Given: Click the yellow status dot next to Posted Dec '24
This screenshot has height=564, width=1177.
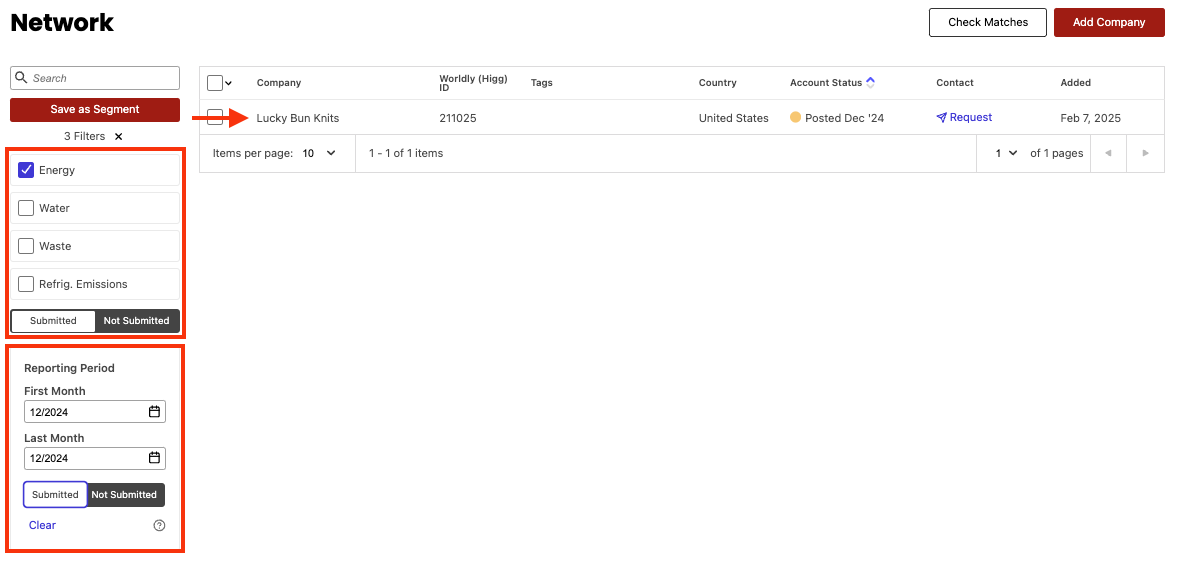Looking at the screenshot, I should pyautogui.click(x=796, y=117).
